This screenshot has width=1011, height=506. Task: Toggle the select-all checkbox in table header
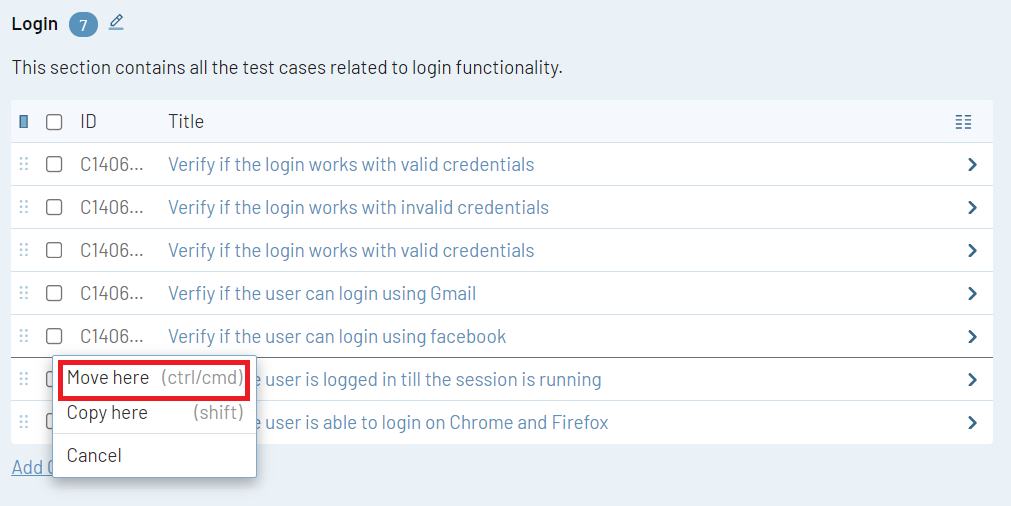point(54,122)
